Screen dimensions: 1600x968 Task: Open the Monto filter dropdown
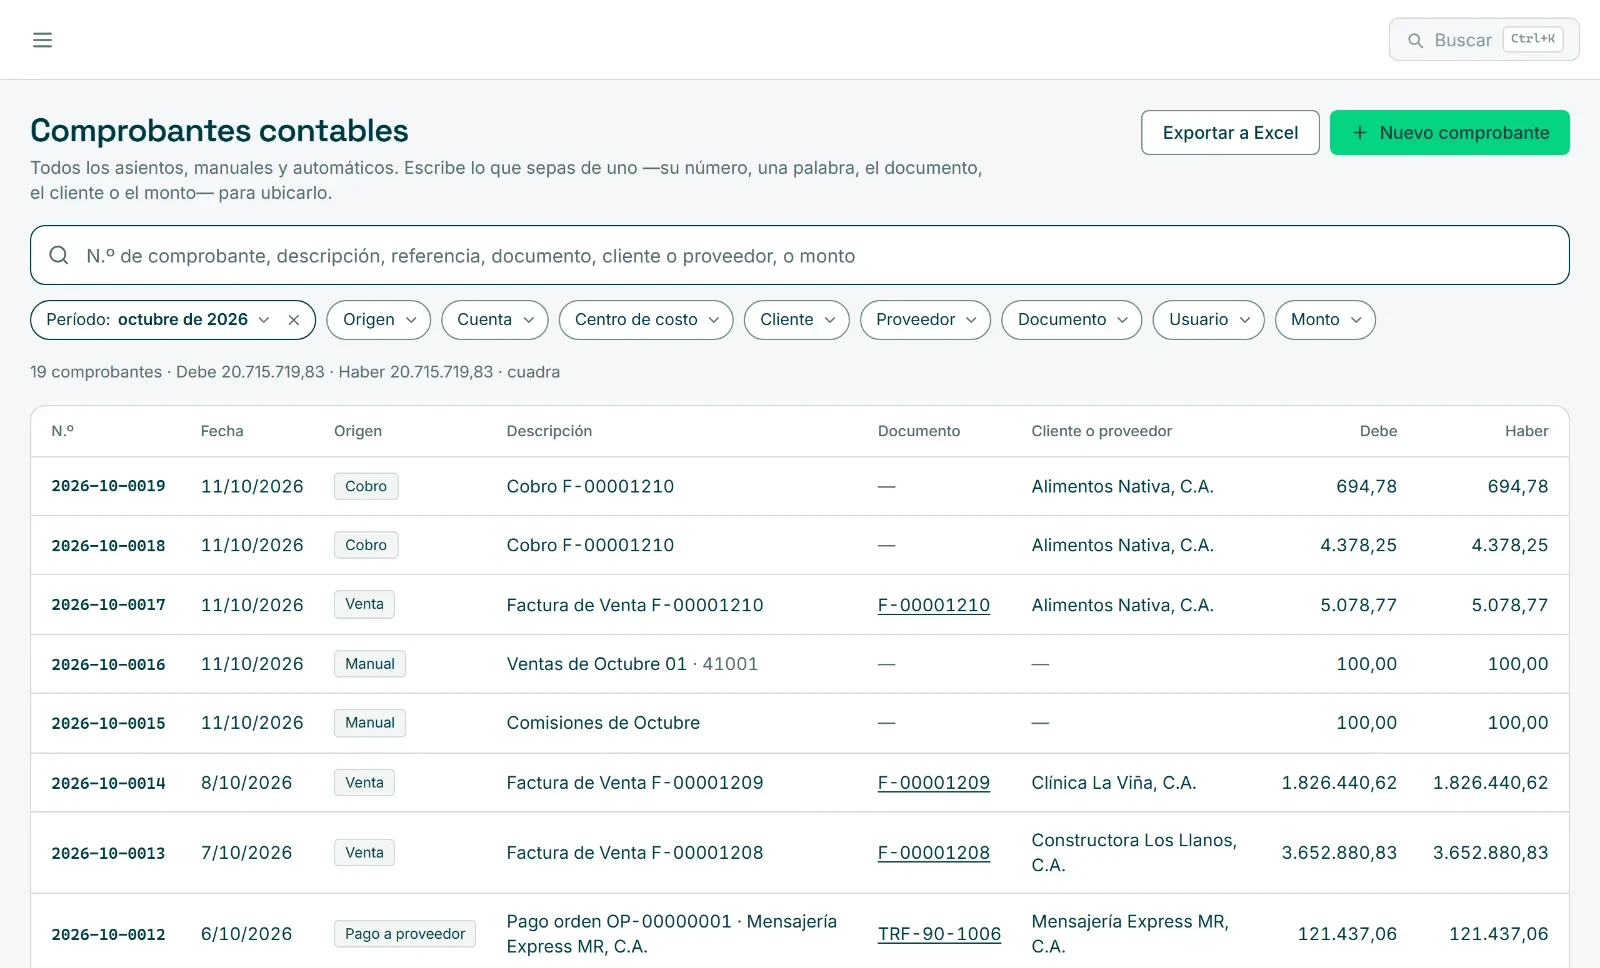point(1325,320)
